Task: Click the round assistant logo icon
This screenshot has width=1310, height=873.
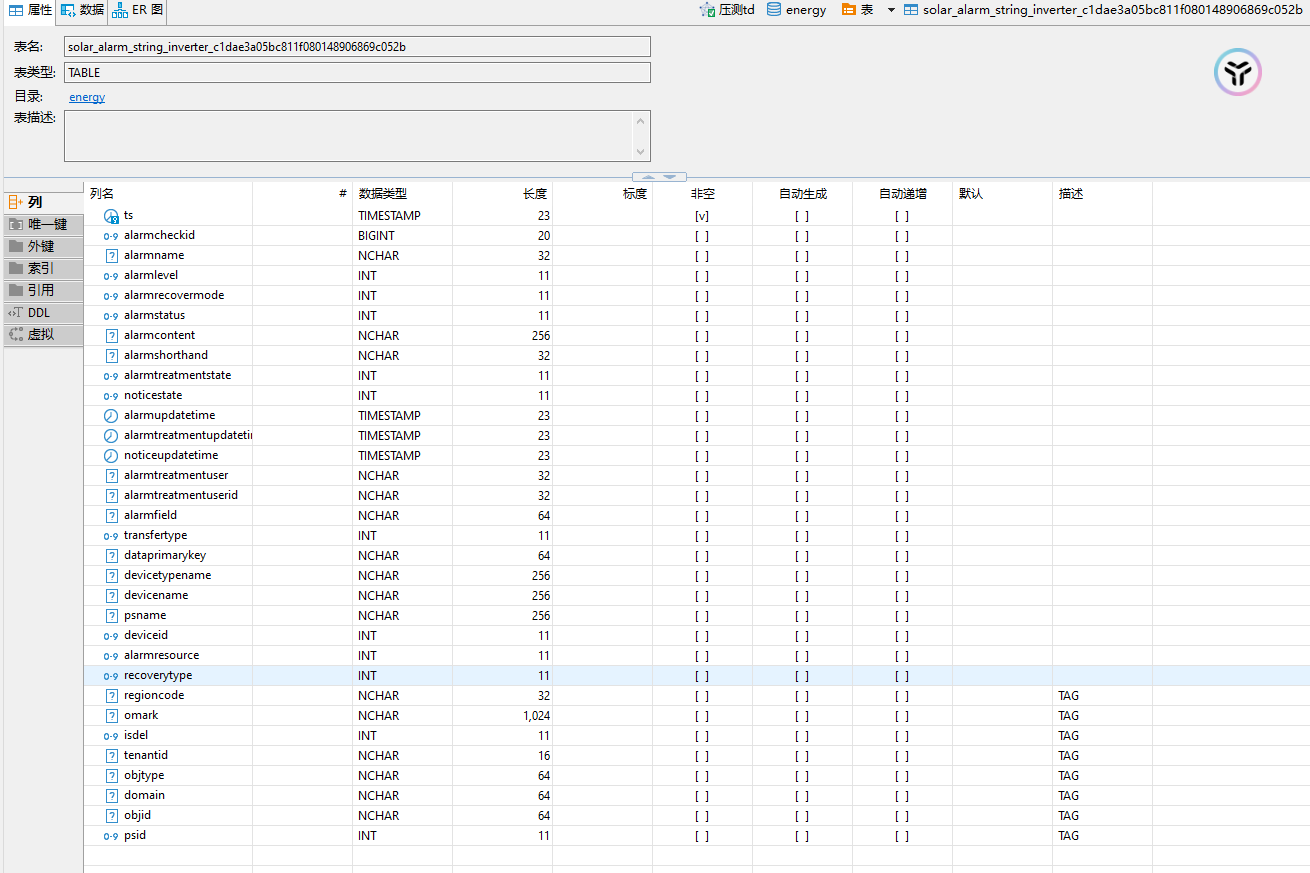Action: (x=1238, y=72)
